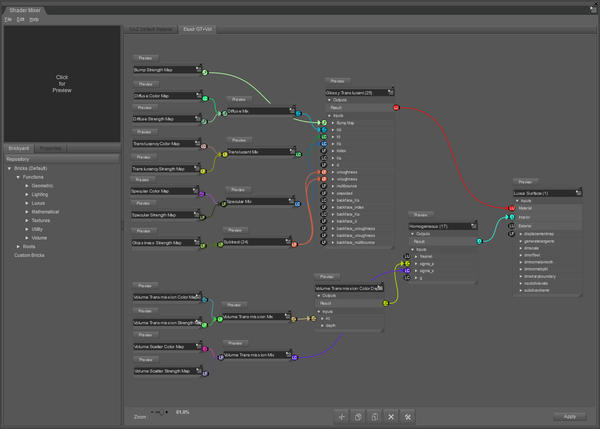Expand the Geometric category
Screen dimensions: 600x429
click(x=27, y=186)
